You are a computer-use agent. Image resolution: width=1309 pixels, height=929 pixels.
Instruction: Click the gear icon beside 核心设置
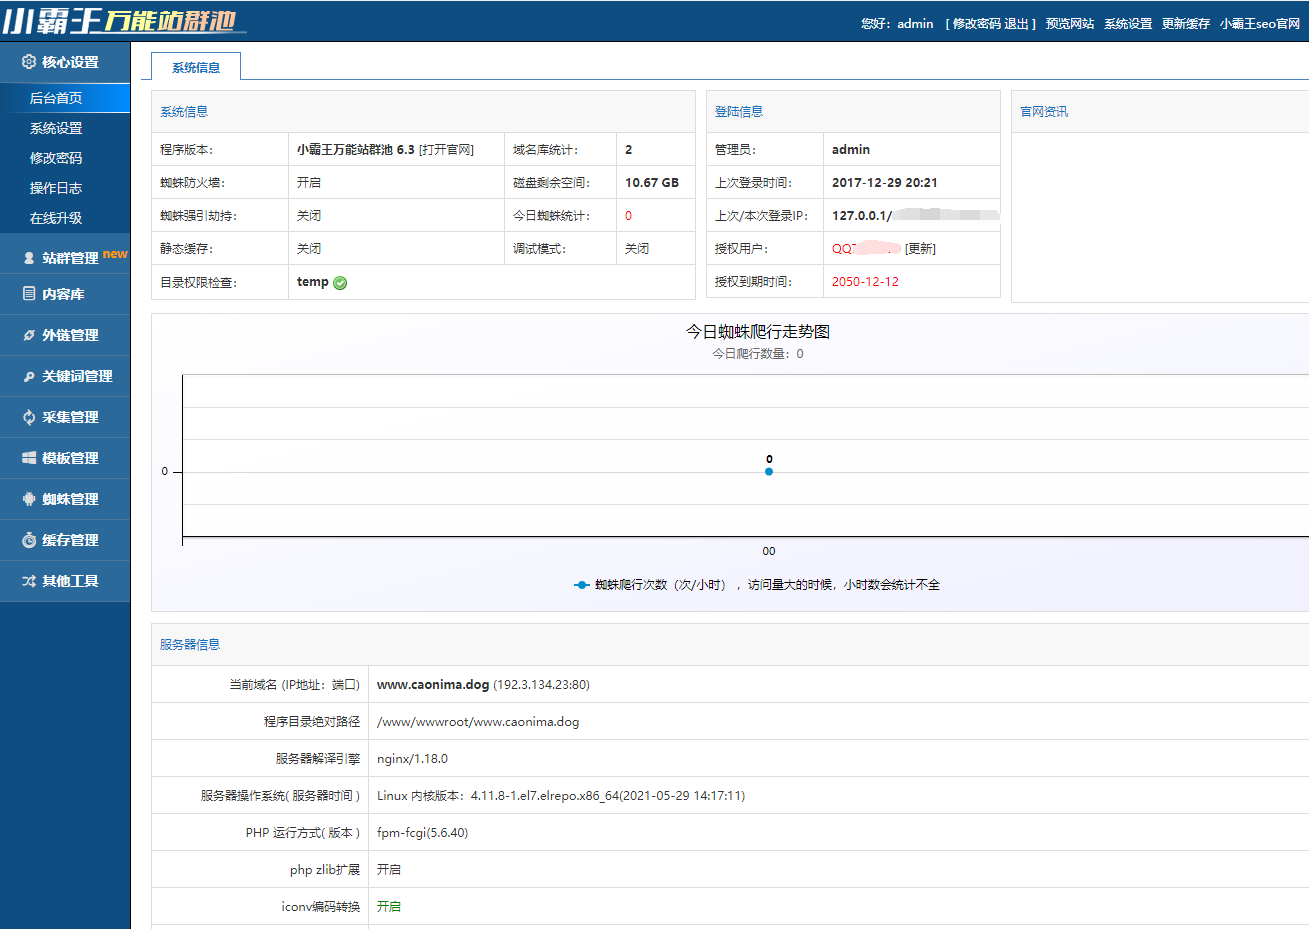(29, 62)
